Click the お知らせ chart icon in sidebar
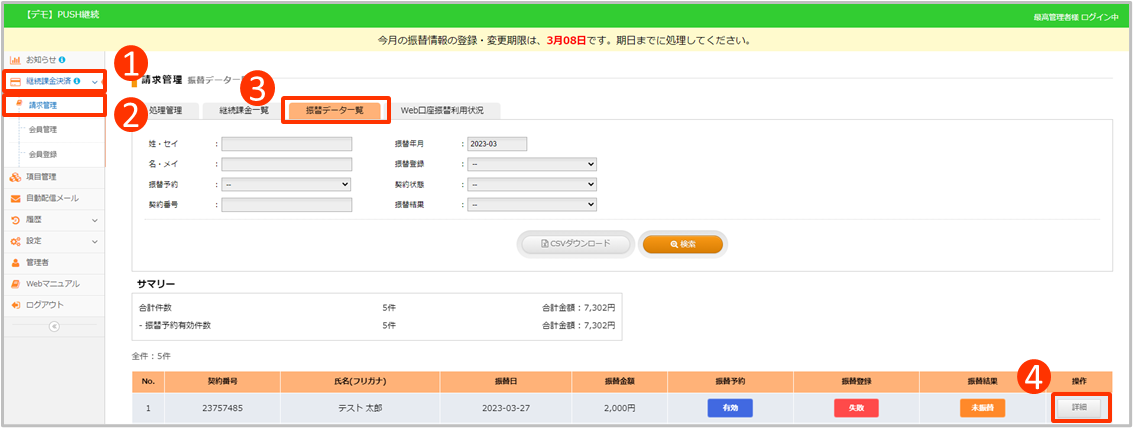1133x428 pixels. (16, 60)
